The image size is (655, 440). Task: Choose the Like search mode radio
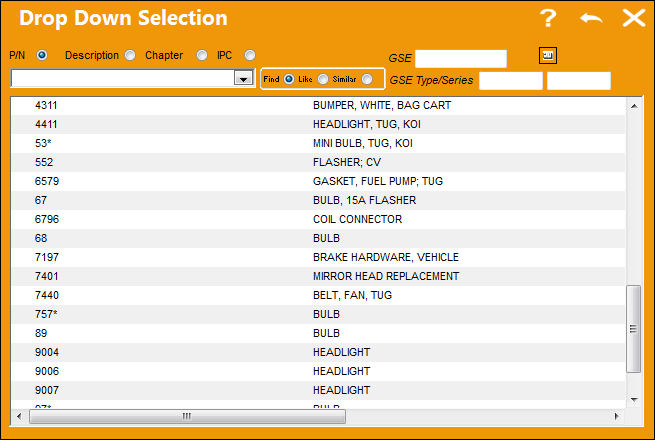pos(323,79)
